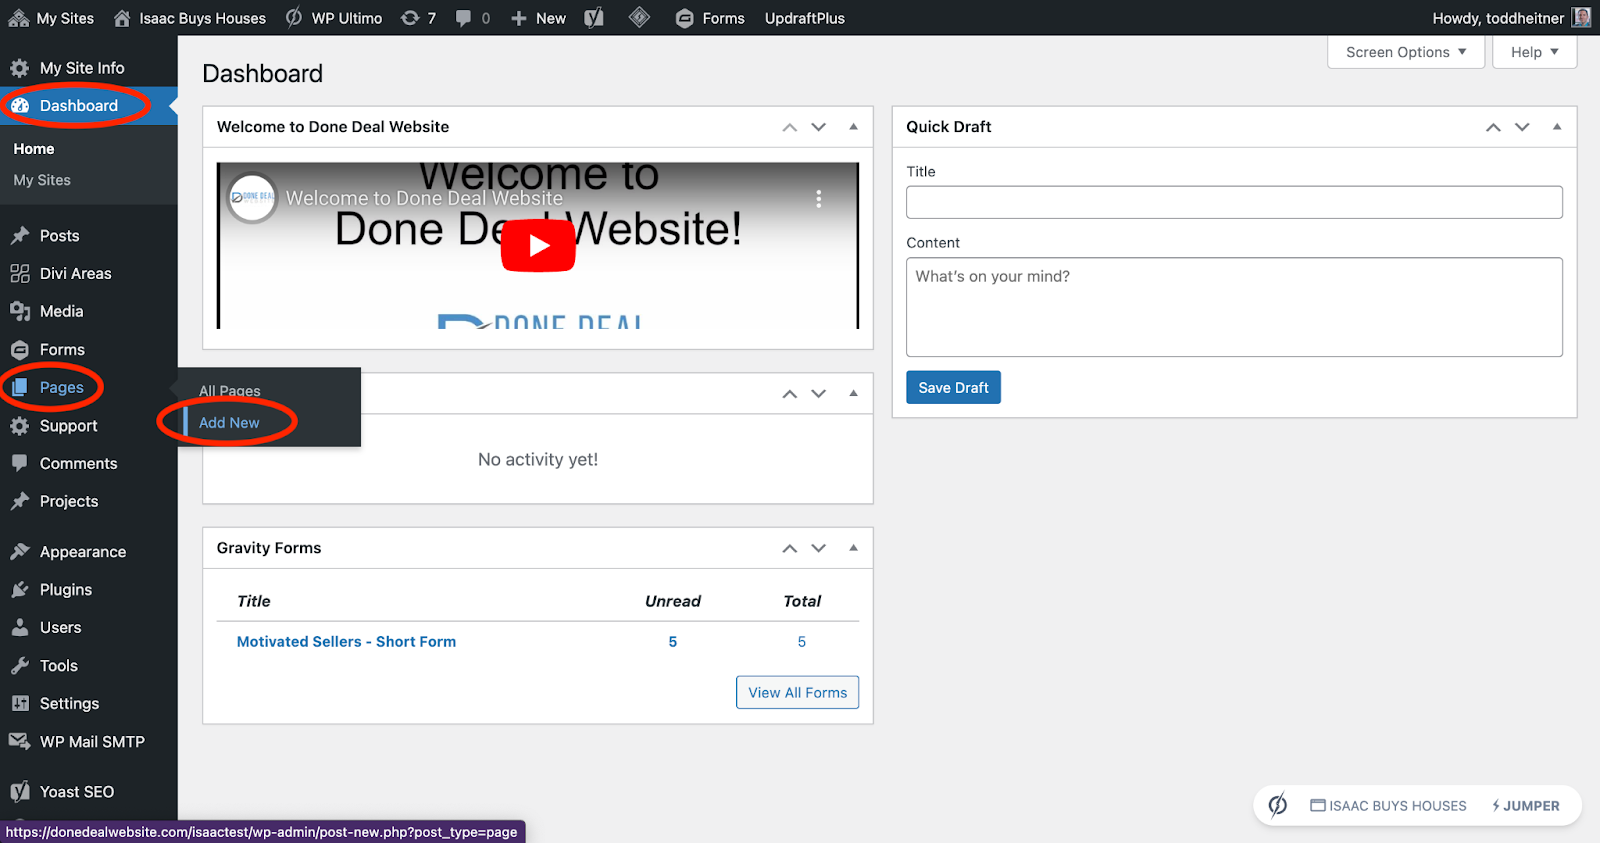Open UpdraftPlus from the admin bar

pos(805,18)
